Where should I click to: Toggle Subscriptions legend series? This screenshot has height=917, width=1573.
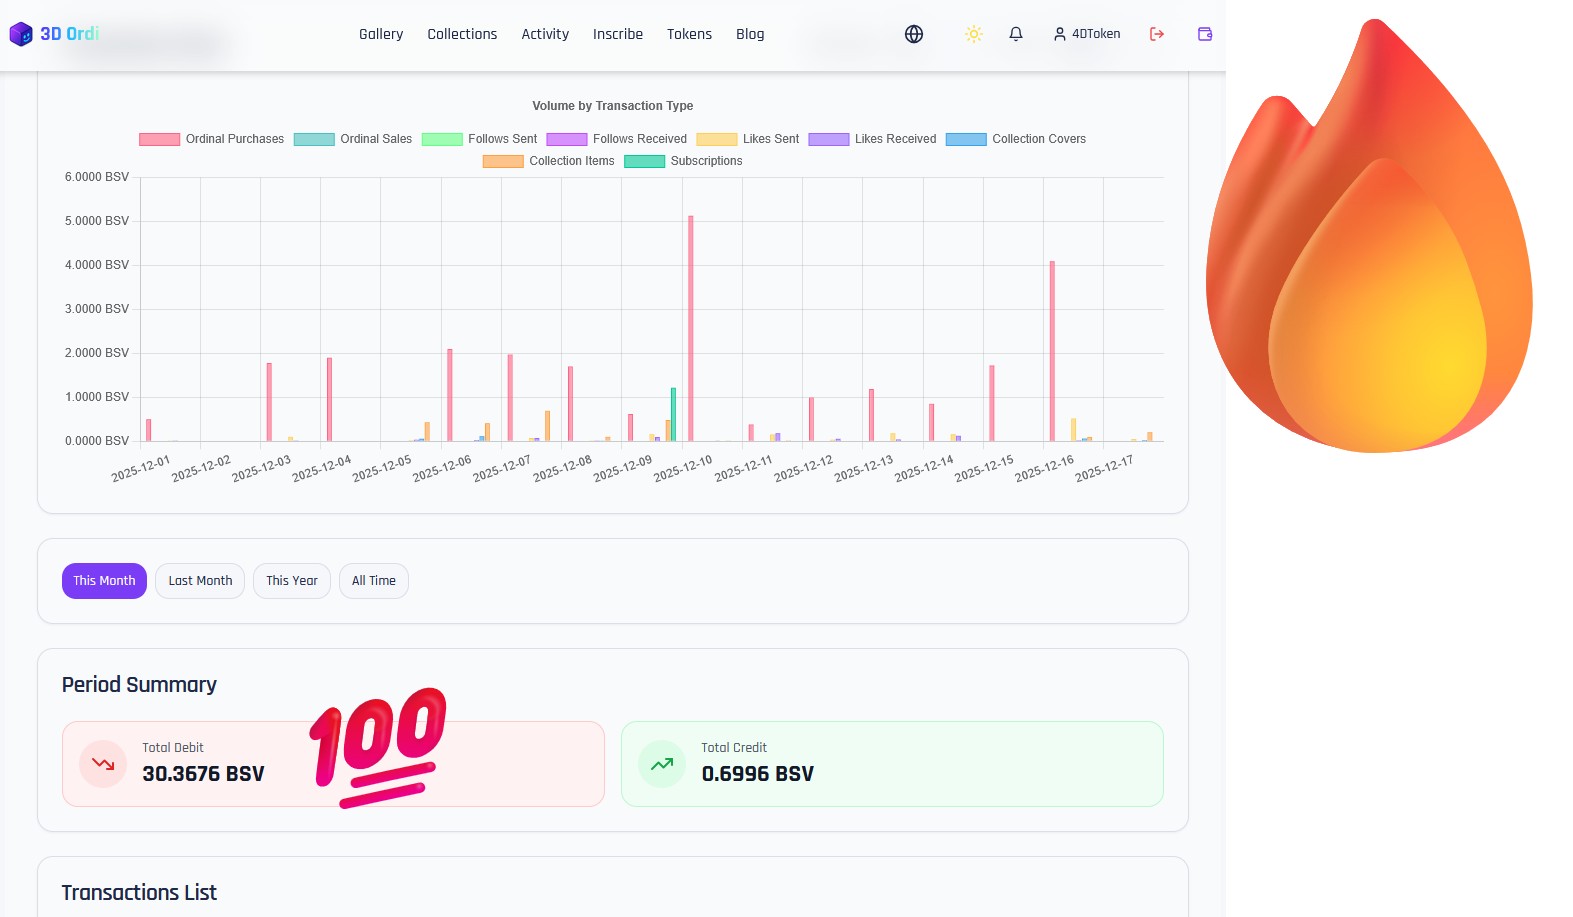coord(684,161)
